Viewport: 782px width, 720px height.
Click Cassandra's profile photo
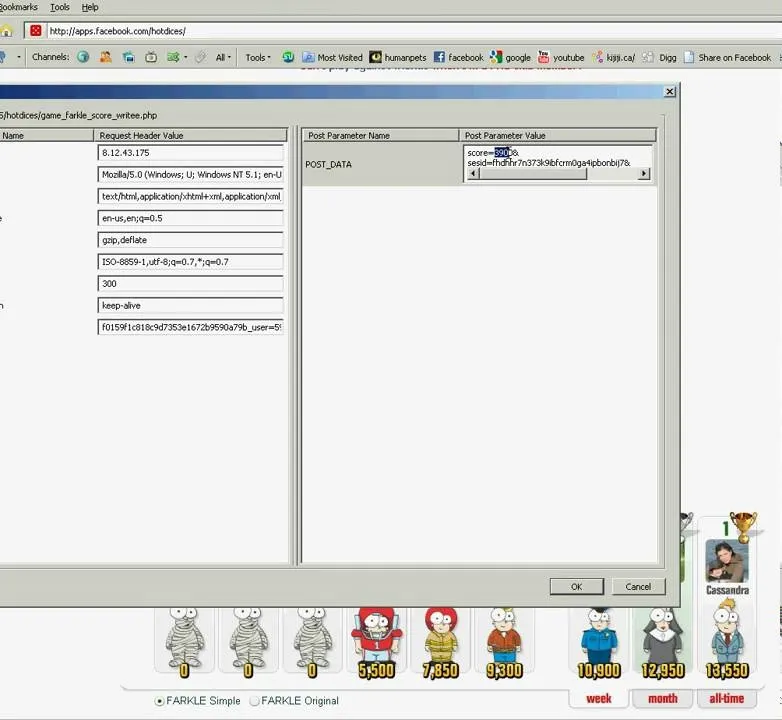[727, 560]
